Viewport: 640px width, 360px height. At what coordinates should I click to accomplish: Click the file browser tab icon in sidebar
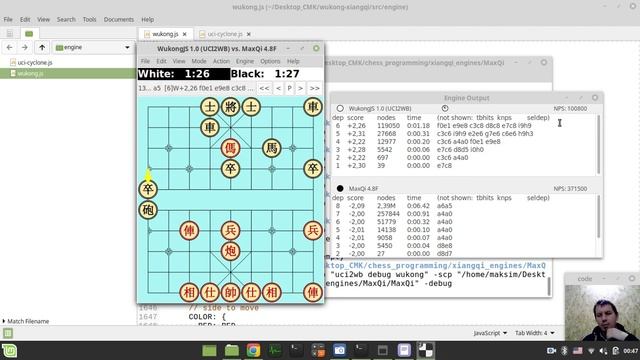[x=29, y=34]
